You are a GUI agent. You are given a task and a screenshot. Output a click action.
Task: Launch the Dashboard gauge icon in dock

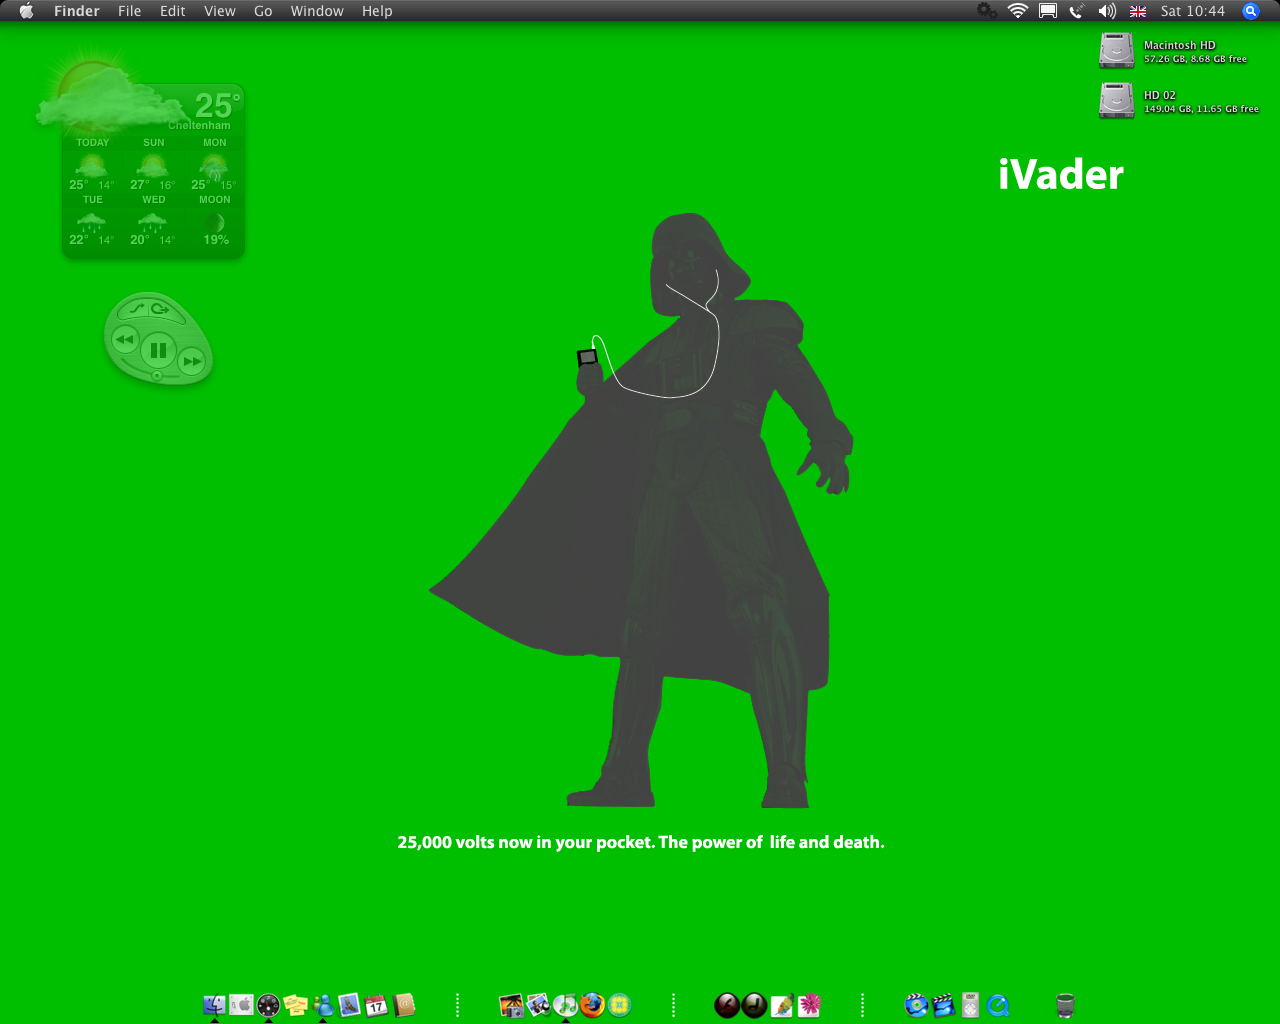268,1005
